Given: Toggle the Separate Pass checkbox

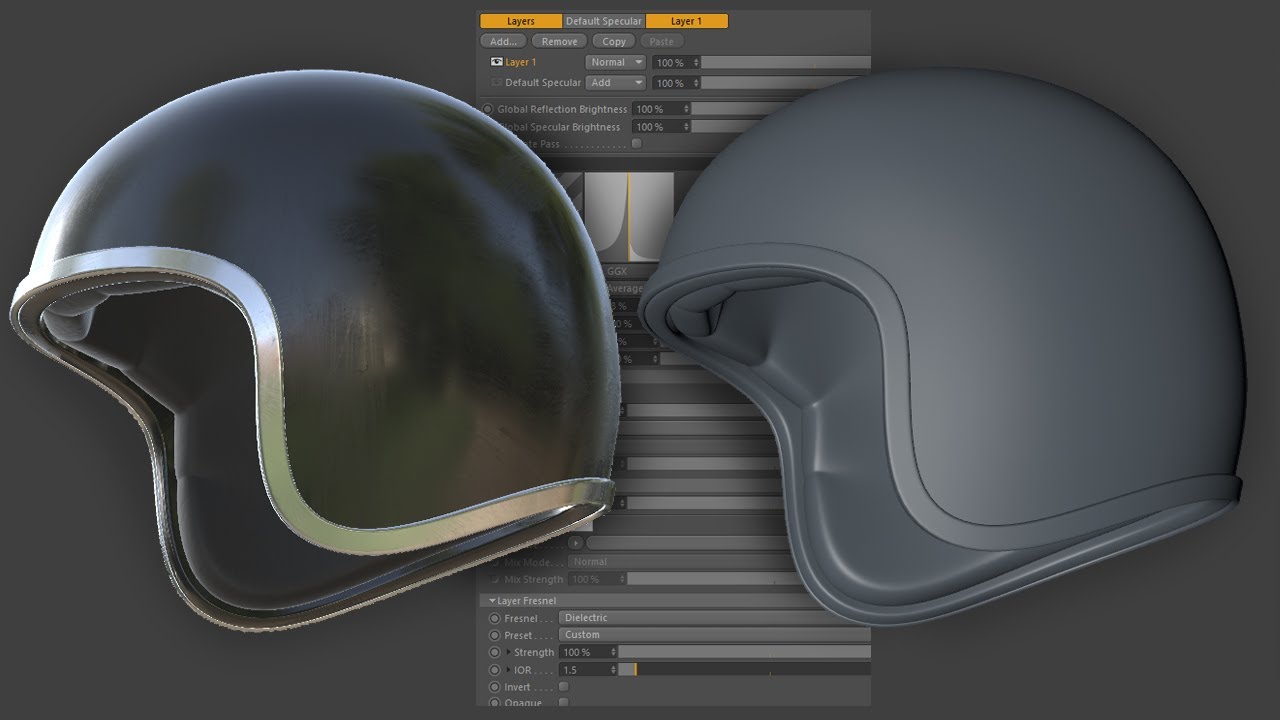Looking at the screenshot, I should point(636,144).
